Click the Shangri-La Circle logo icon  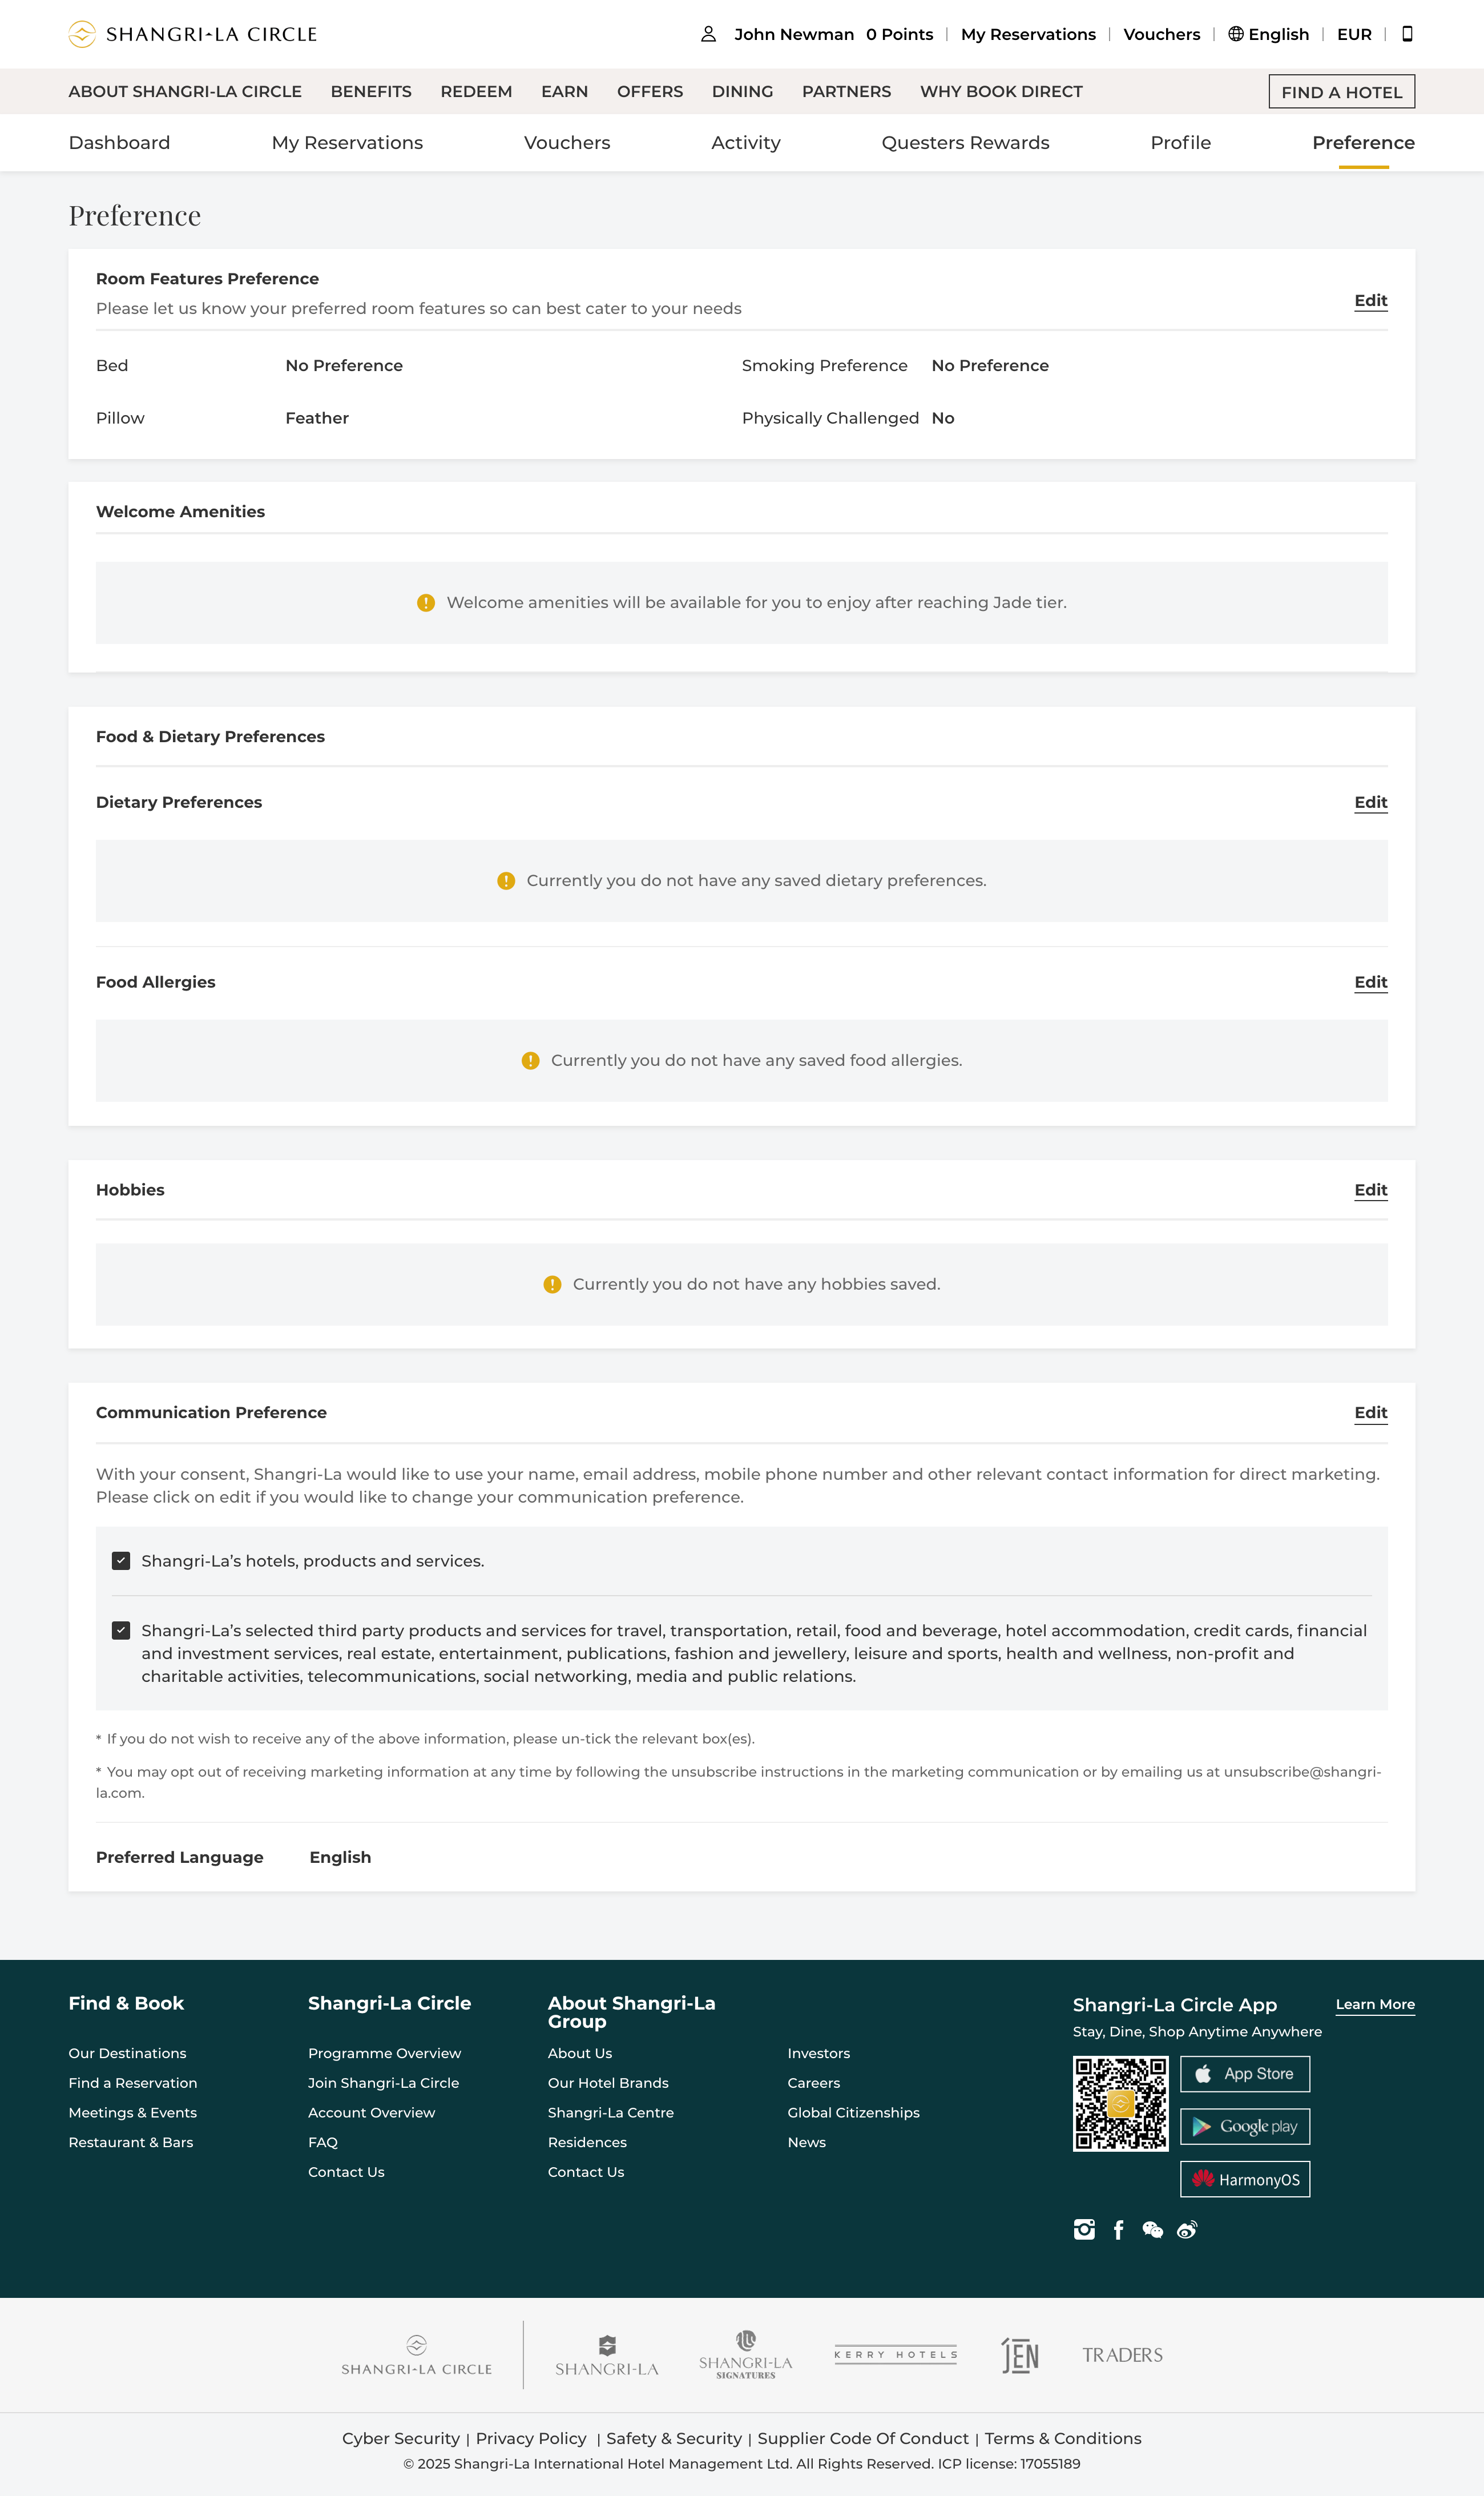coord(82,34)
